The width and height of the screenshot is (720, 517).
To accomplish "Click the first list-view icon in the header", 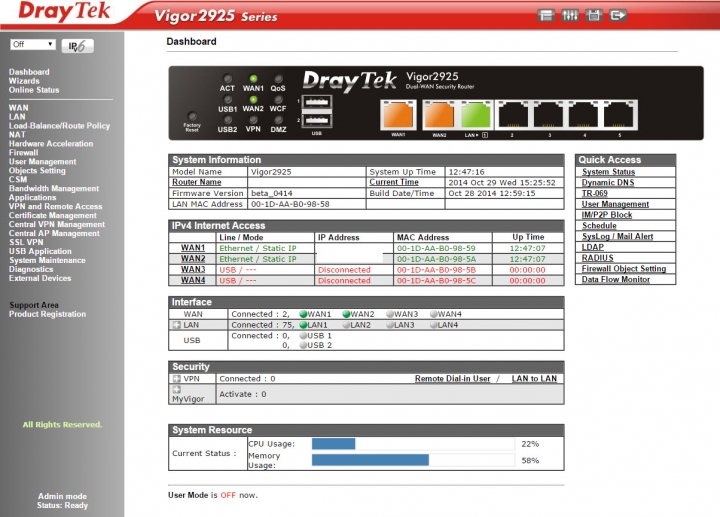I will (546, 16).
